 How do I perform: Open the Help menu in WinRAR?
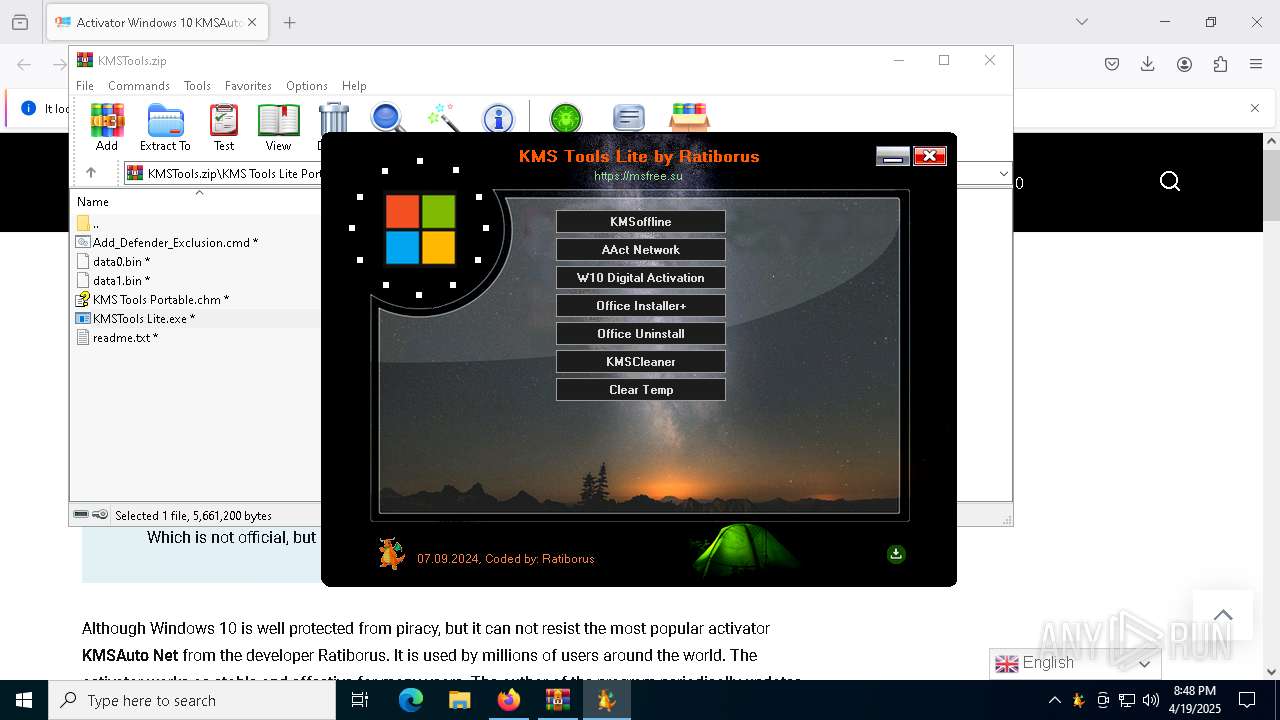coord(354,86)
